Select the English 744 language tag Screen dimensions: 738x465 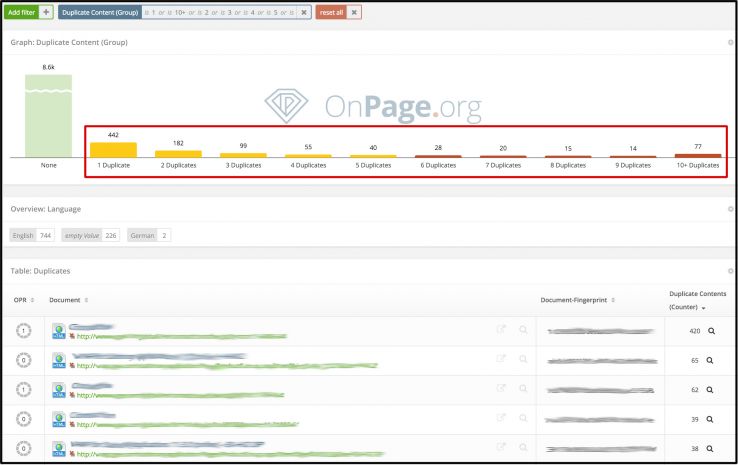[x=32, y=235]
